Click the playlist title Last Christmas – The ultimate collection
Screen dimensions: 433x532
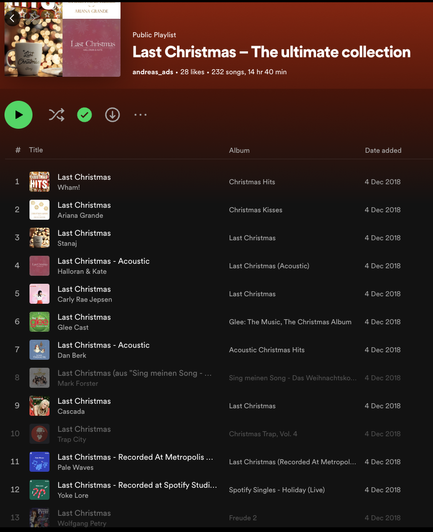tap(271, 52)
